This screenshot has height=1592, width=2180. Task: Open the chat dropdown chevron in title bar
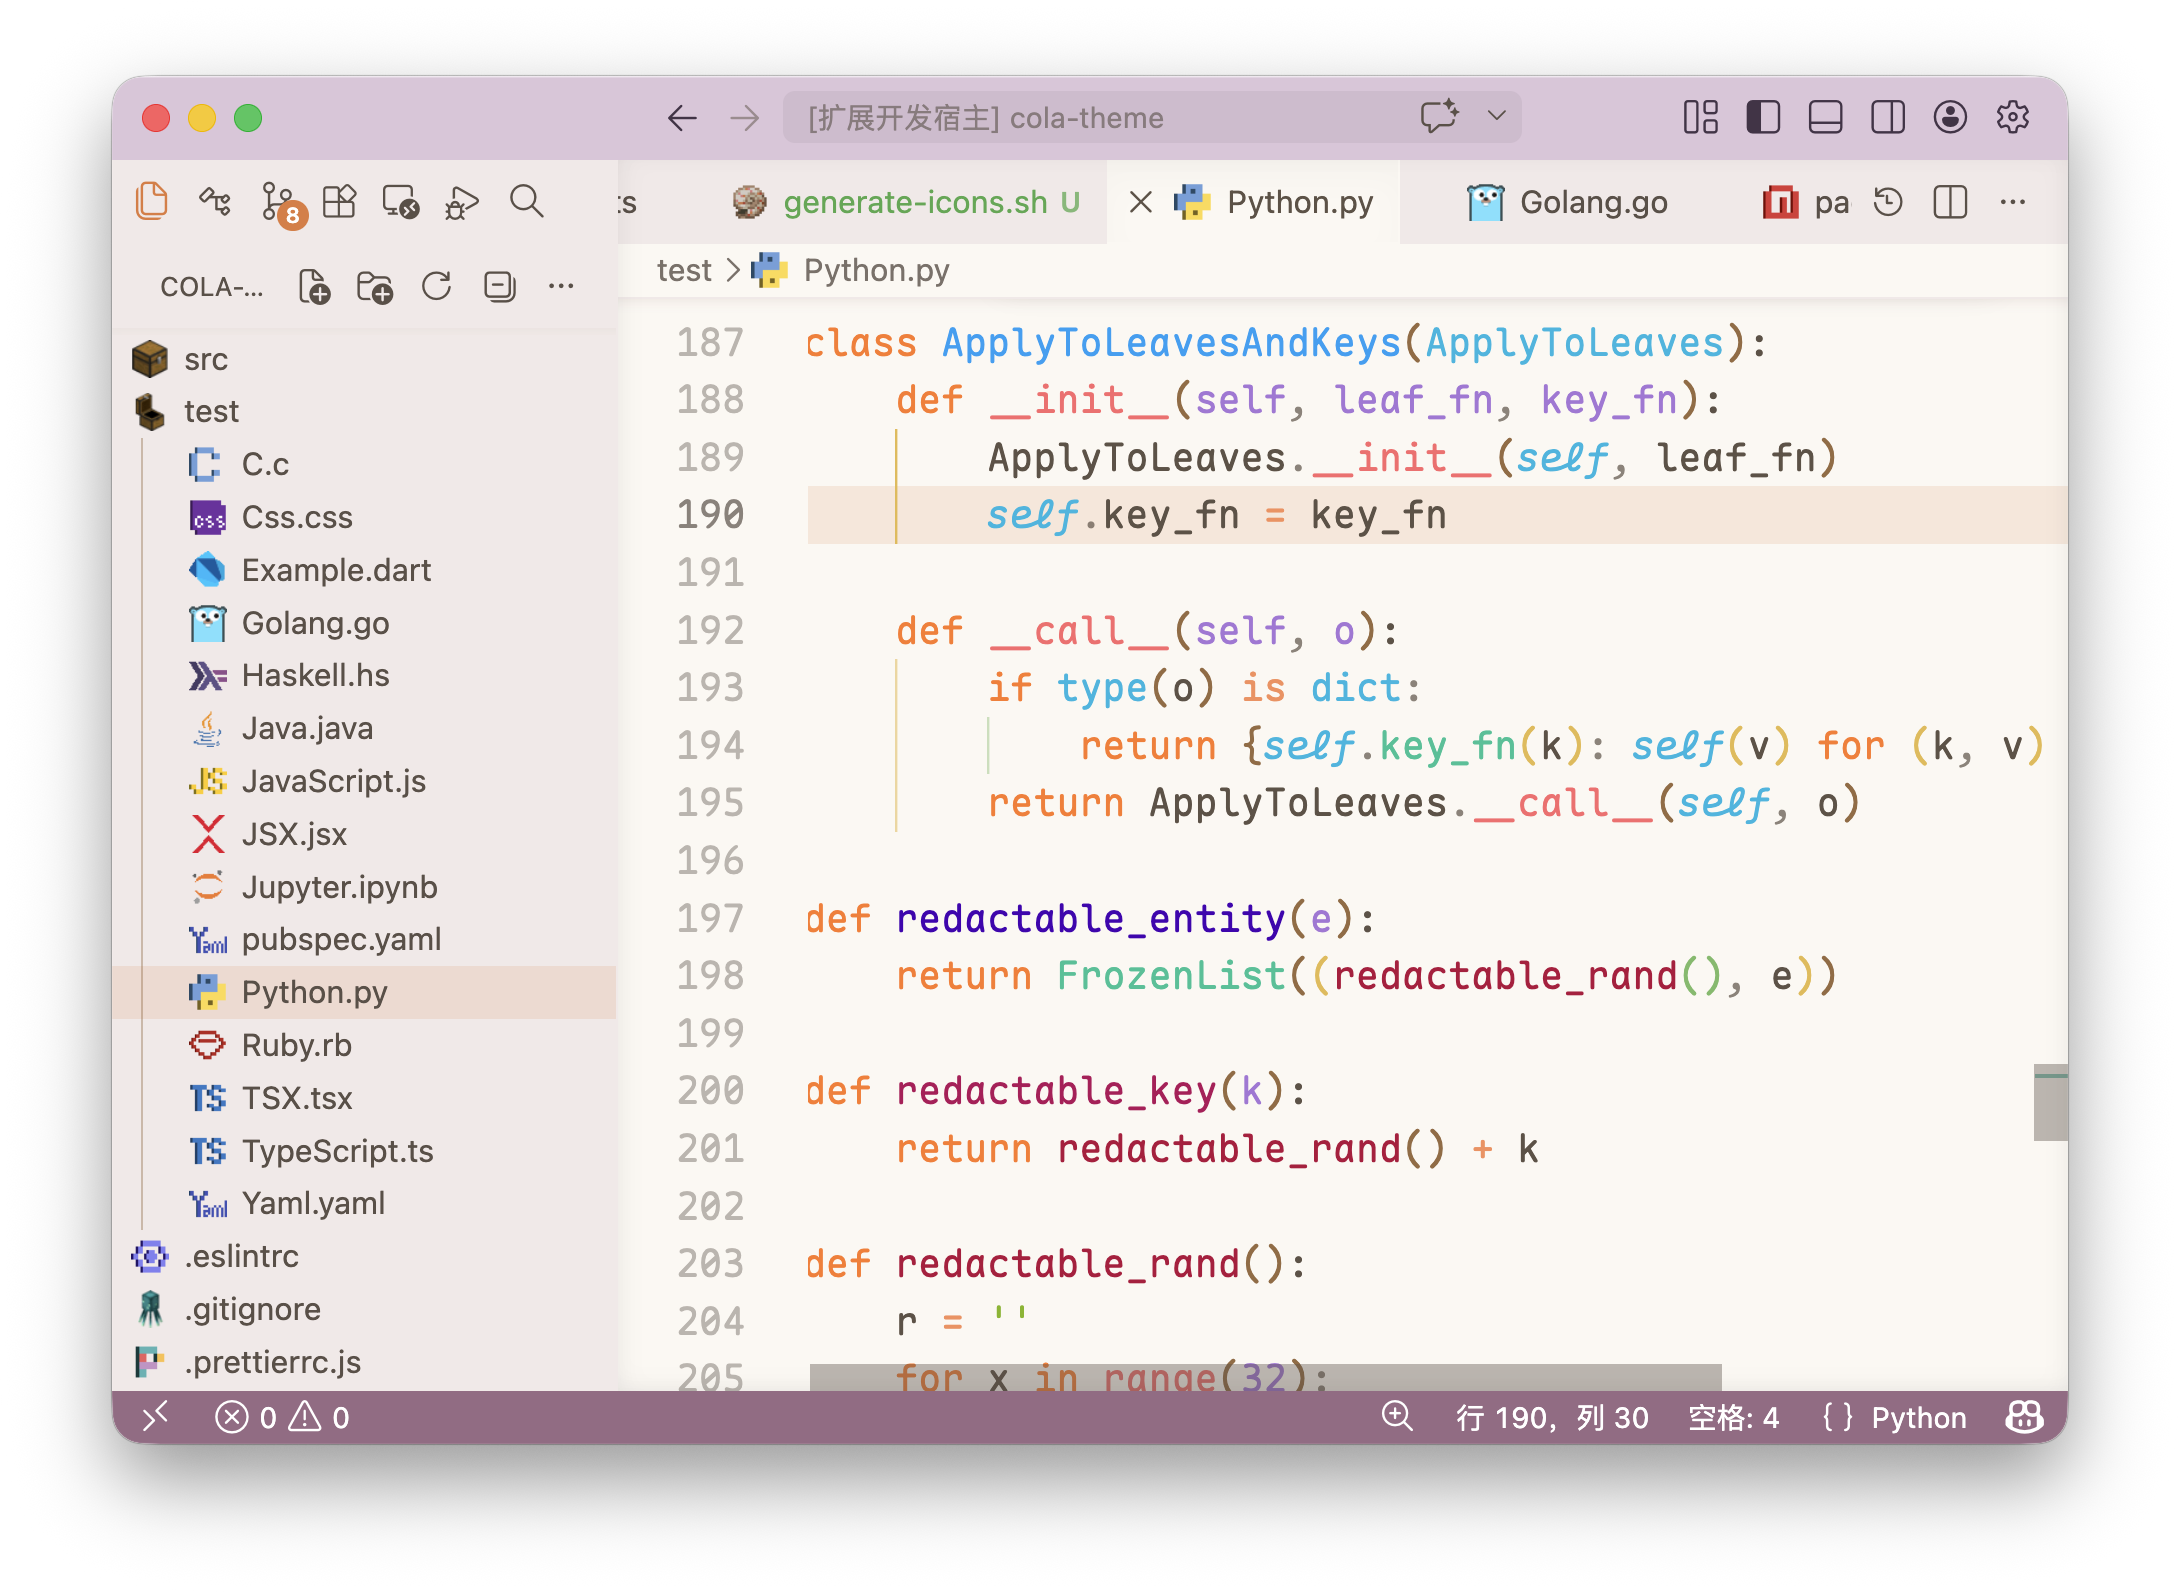click(1496, 116)
